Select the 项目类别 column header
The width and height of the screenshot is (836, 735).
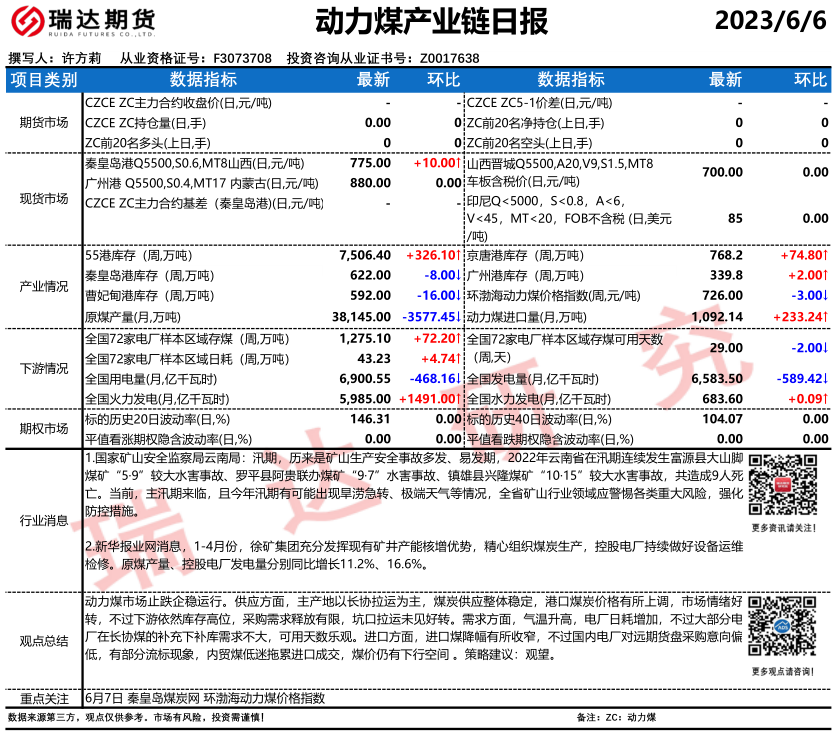tap(44, 80)
